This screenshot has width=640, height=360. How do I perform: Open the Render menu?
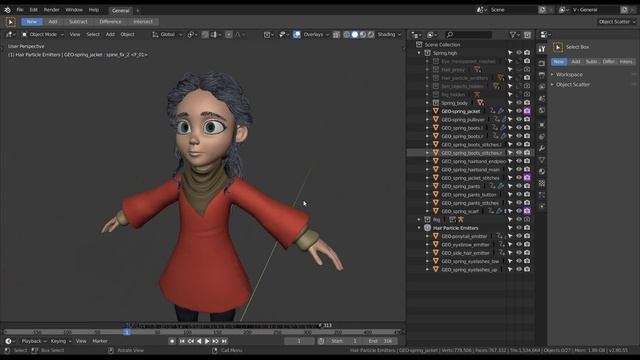click(51, 10)
